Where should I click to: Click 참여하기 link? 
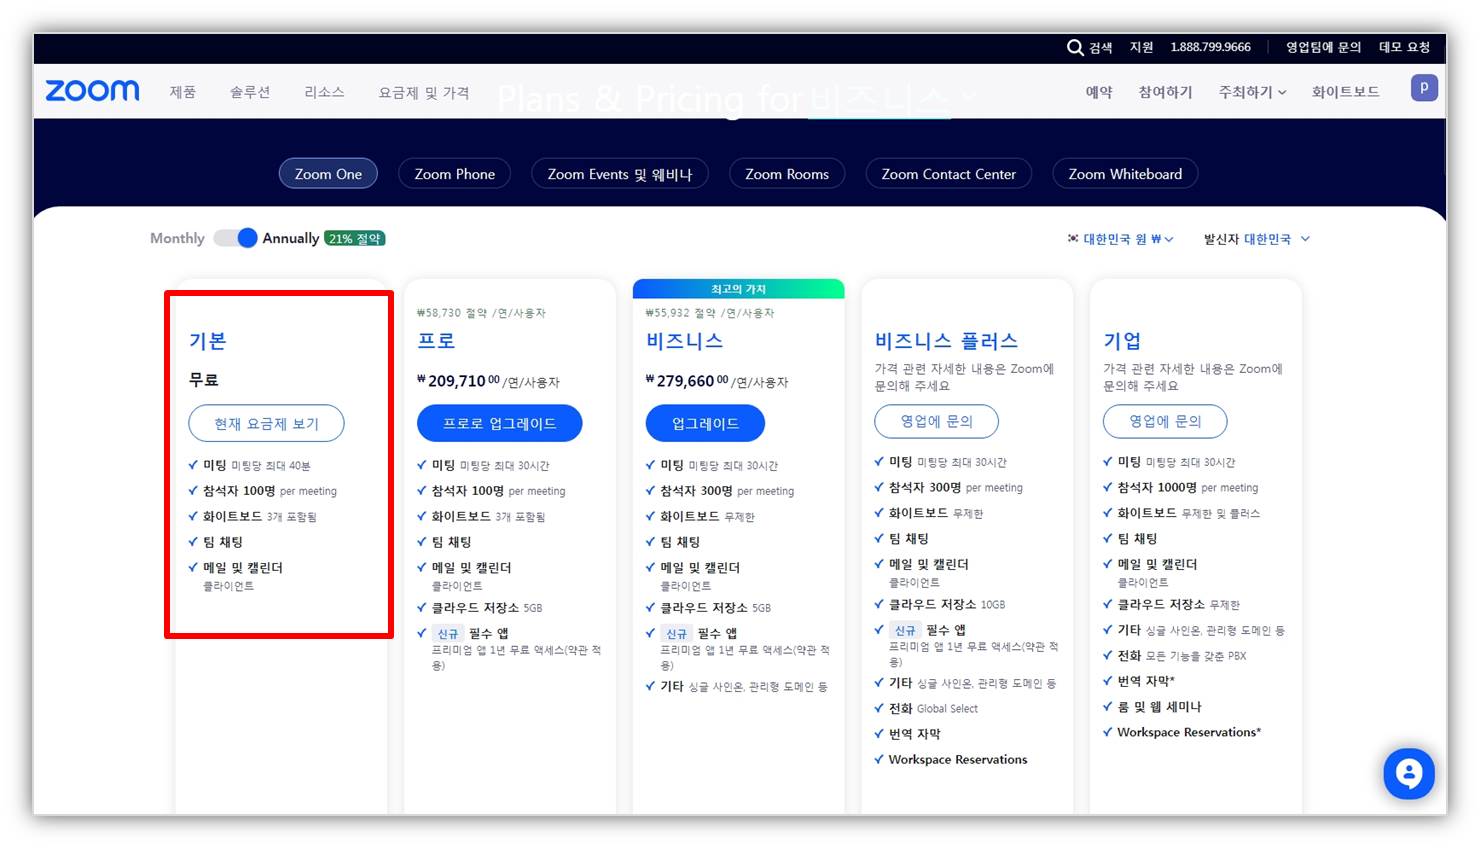point(1165,92)
